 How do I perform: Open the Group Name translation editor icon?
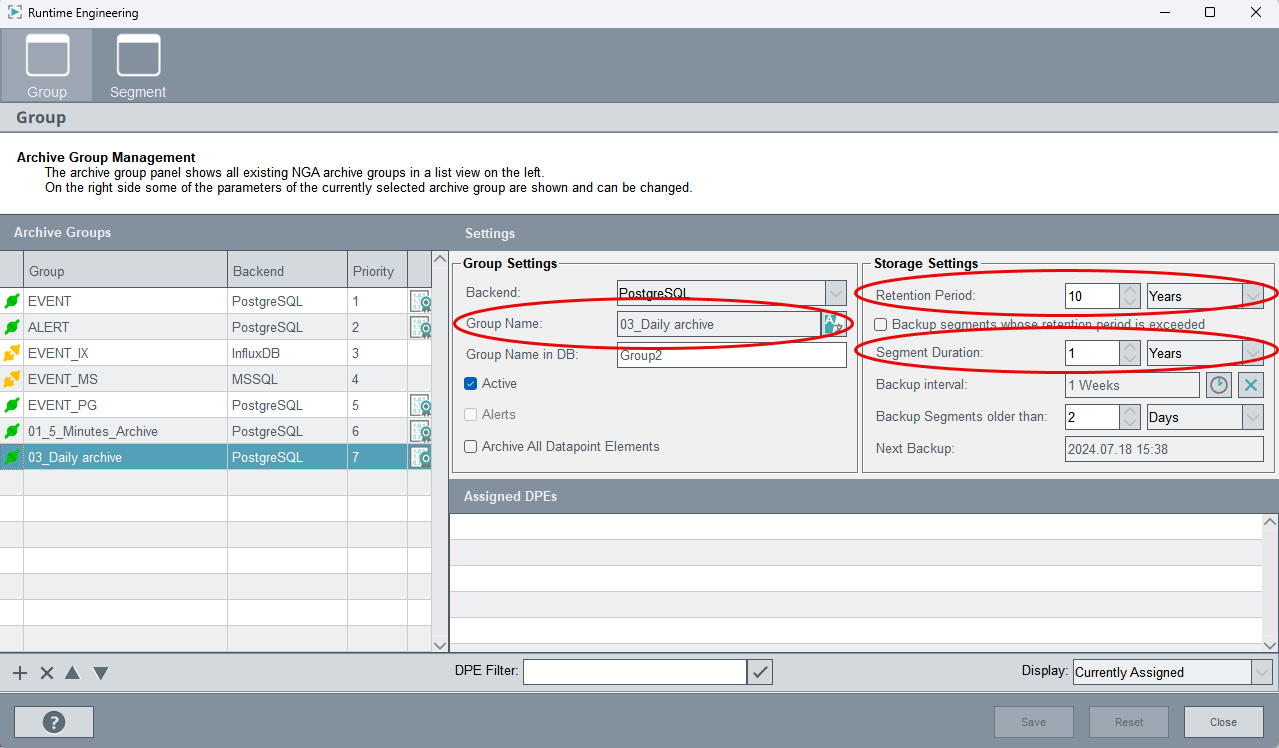coord(834,324)
